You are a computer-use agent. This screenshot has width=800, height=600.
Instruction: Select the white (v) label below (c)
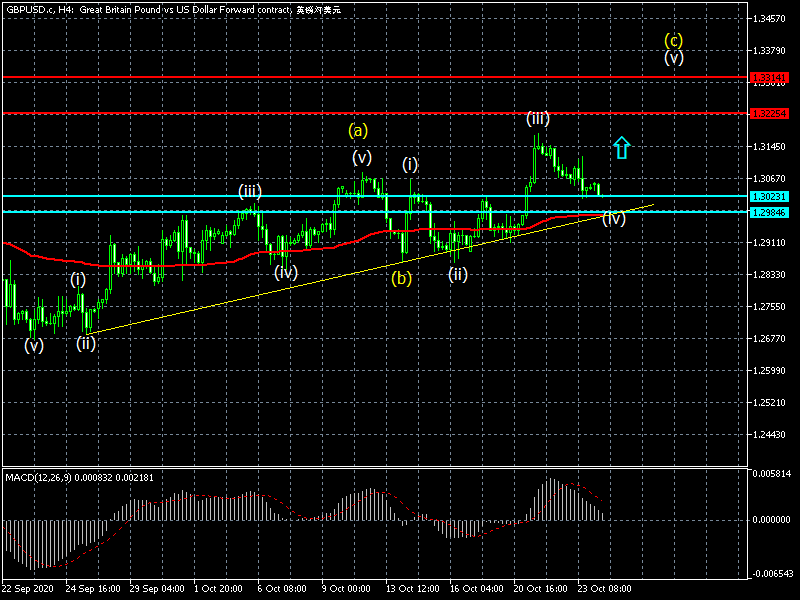pyautogui.click(x=674, y=58)
